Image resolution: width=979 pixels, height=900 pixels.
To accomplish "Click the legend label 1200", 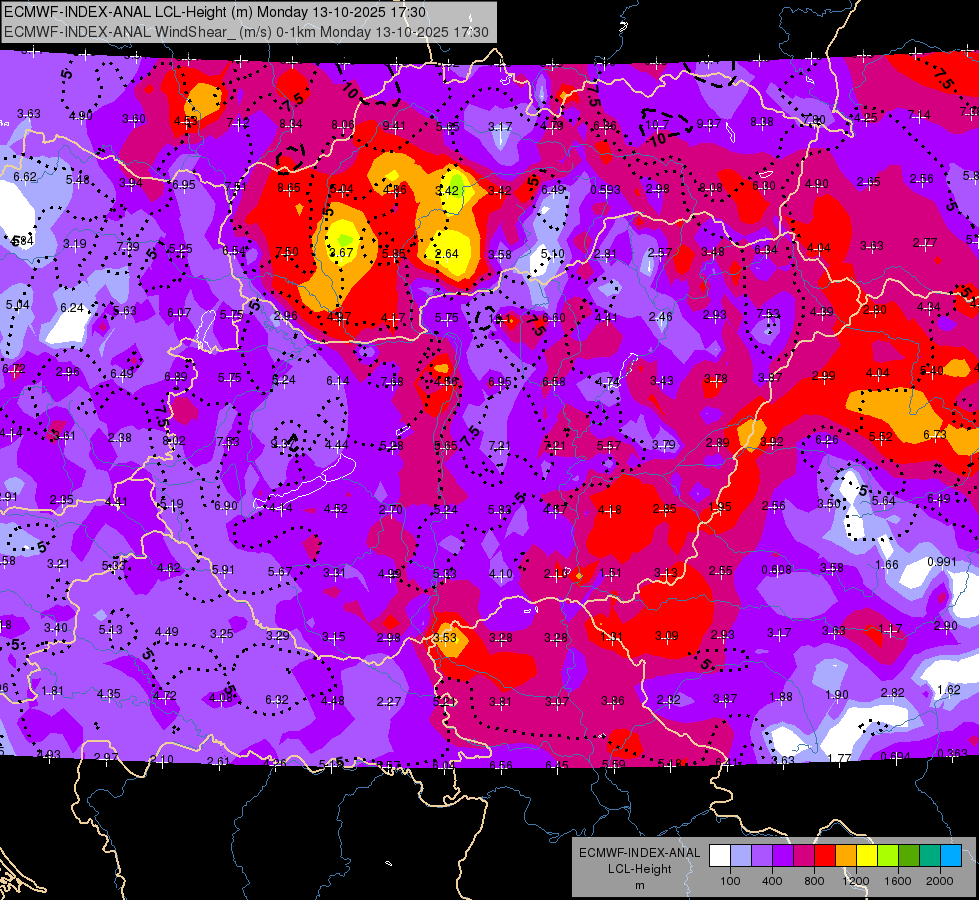I will click(x=856, y=881).
